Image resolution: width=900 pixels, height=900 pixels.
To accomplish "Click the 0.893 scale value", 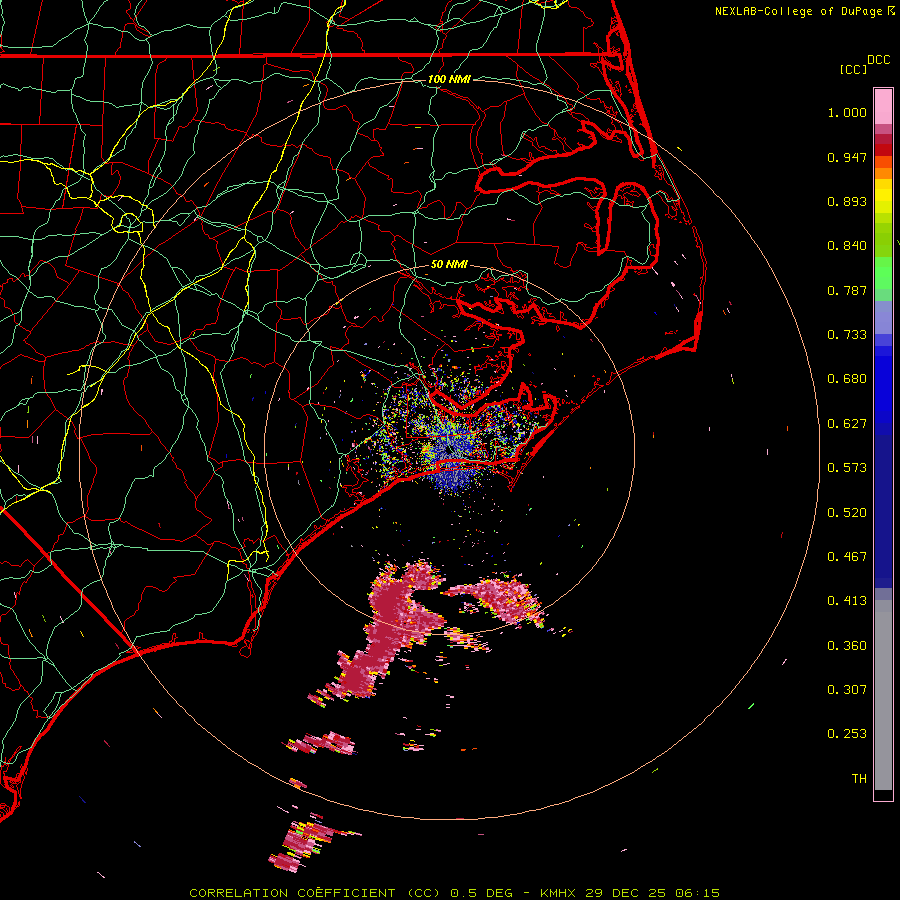I will (x=847, y=201).
